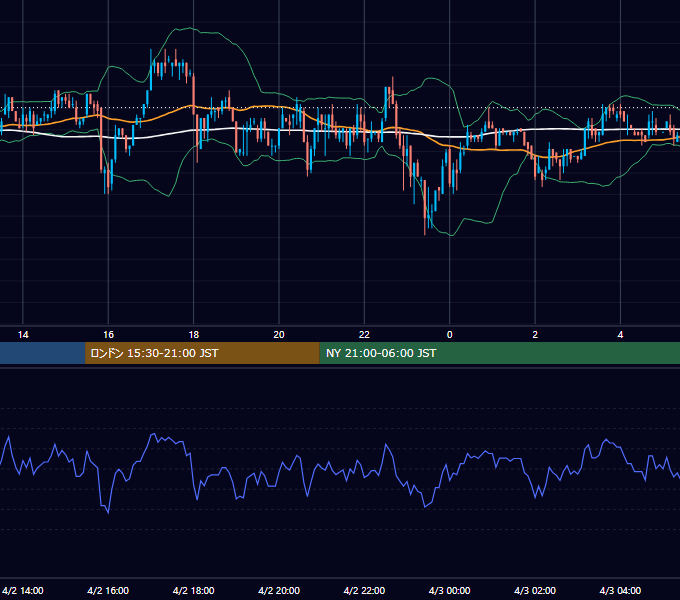The height and width of the screenshot is (600, 680).
Task: Click the 4/3 02:00 date label
Action: (x=535, y=591)
